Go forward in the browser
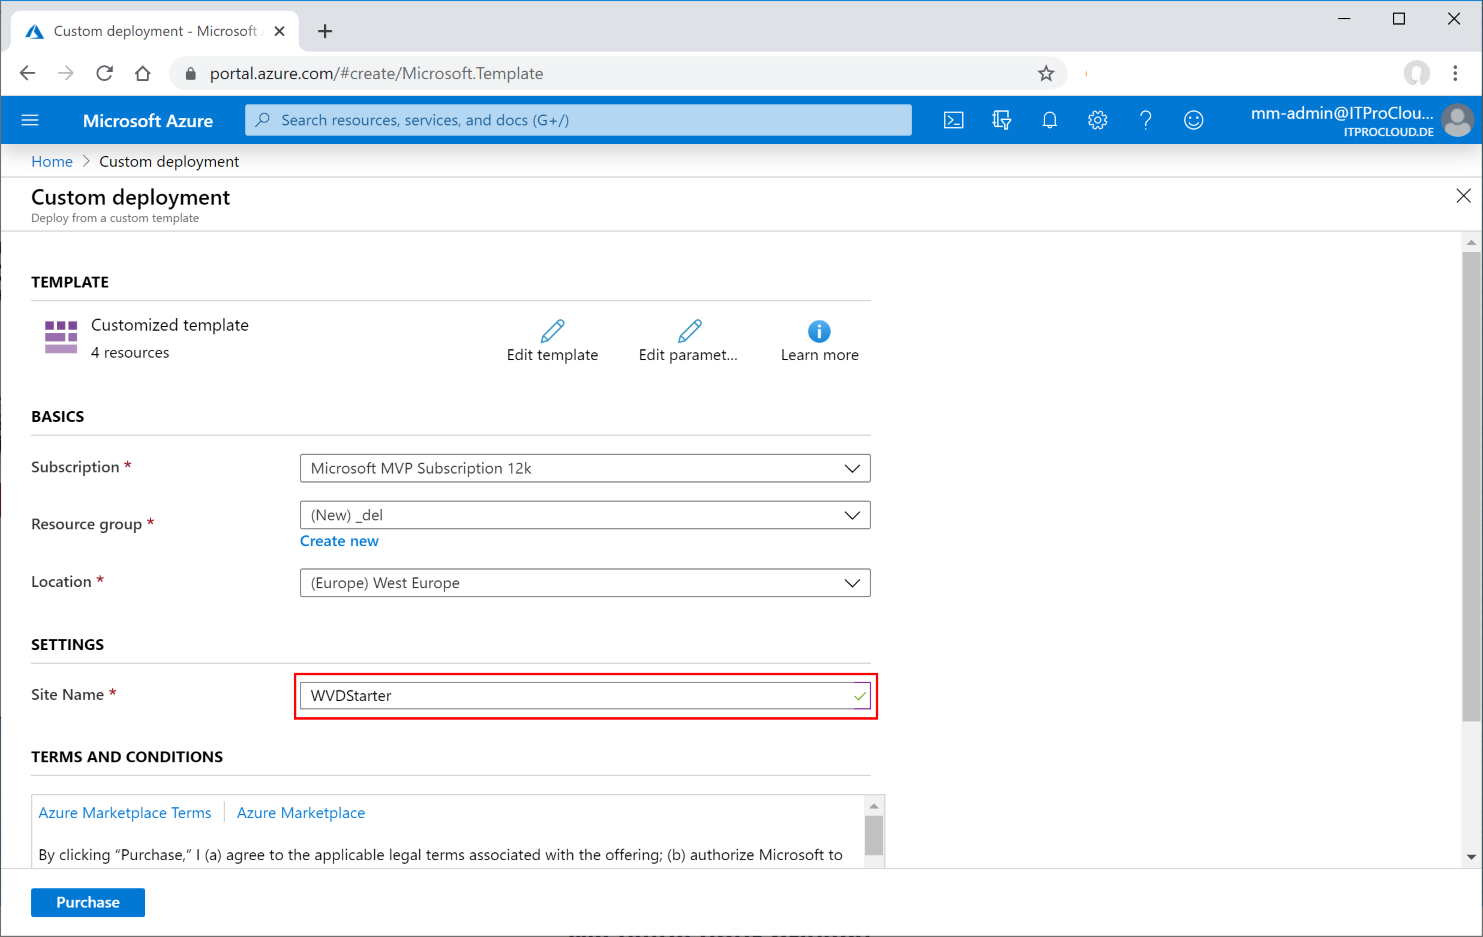The height and width of the screenshot is (937, 1483). click(x=66, y=73)
